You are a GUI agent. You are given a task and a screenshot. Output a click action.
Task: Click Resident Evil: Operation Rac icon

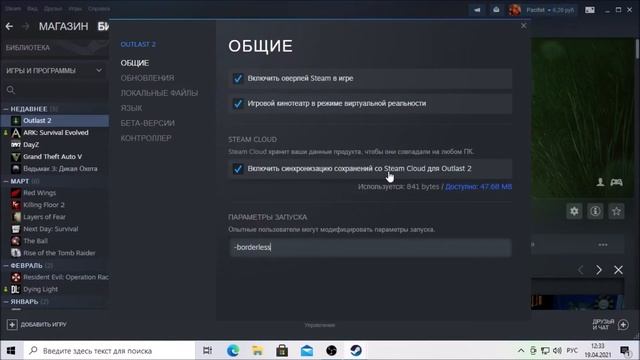(x=16, y=277)
